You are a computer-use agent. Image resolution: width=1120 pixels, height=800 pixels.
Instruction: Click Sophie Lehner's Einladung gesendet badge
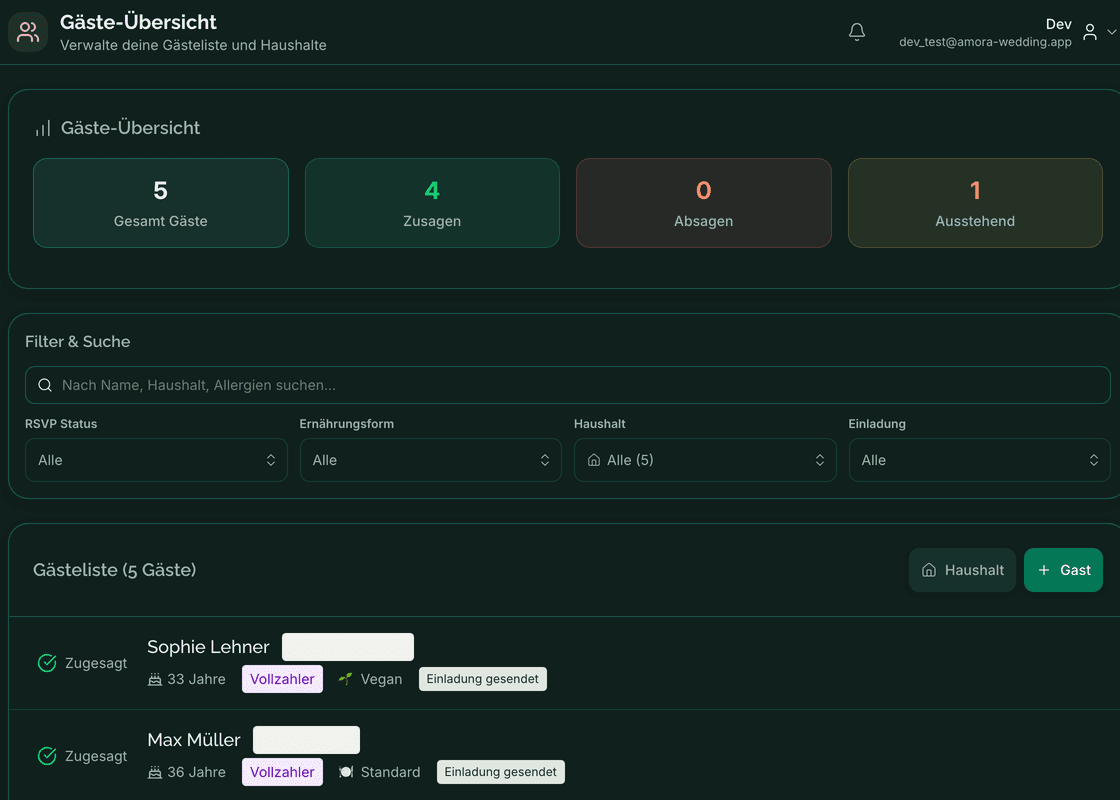coord(483,679)
